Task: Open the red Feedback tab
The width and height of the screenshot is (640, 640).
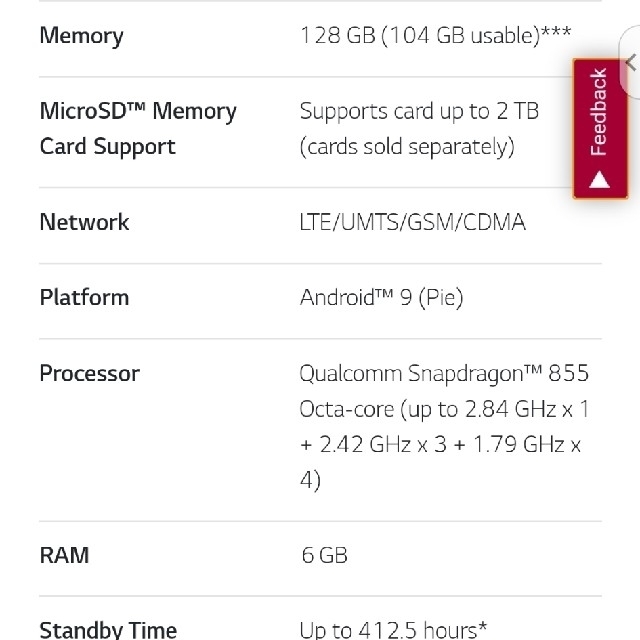Action: tap(600, 129)
